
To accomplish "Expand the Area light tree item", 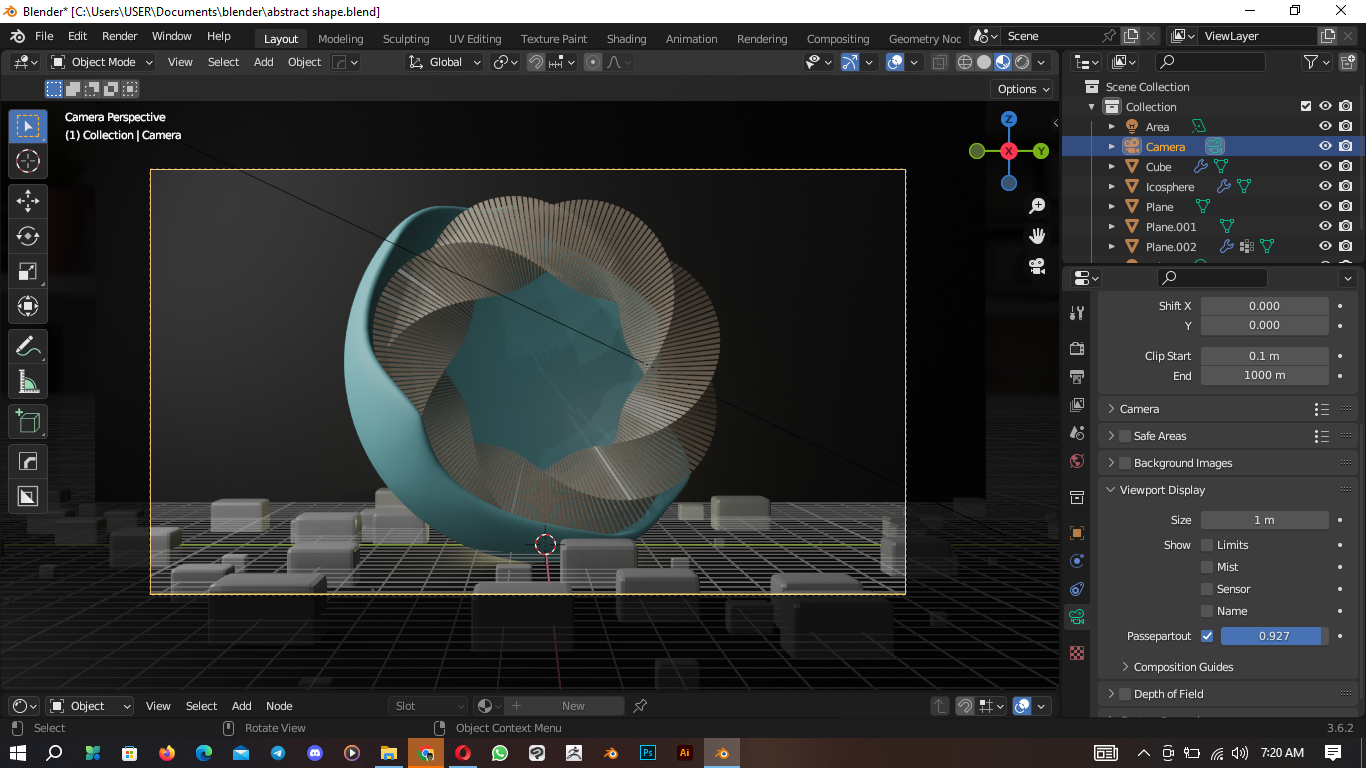I will 1111,127.
